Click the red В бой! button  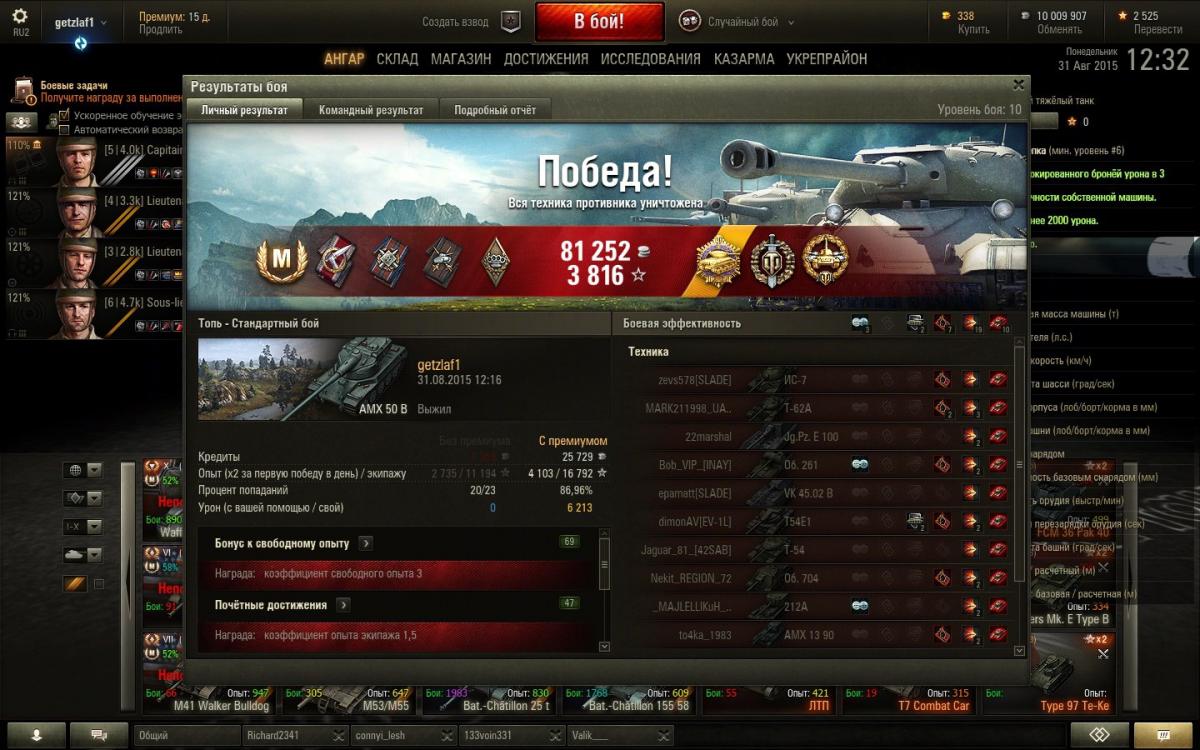pos(599,22)
